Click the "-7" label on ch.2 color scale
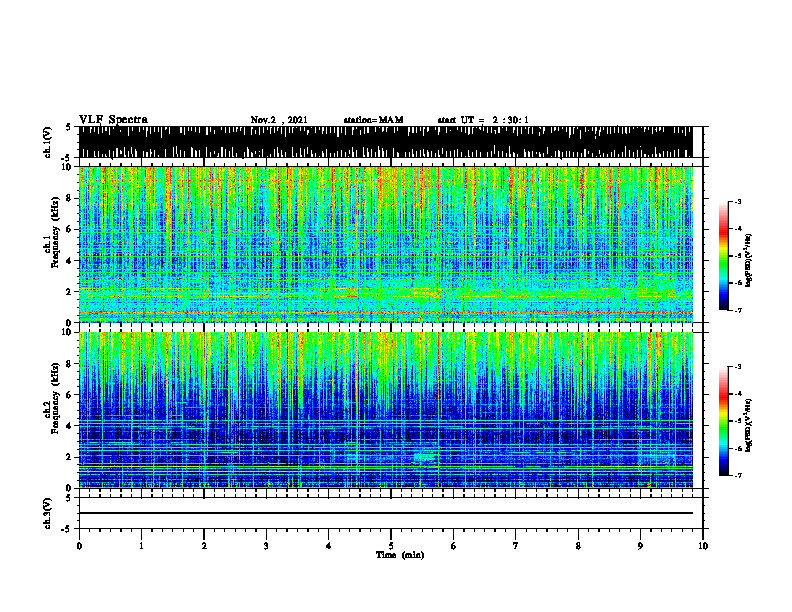The image size is (792, 612). [738, 475]
